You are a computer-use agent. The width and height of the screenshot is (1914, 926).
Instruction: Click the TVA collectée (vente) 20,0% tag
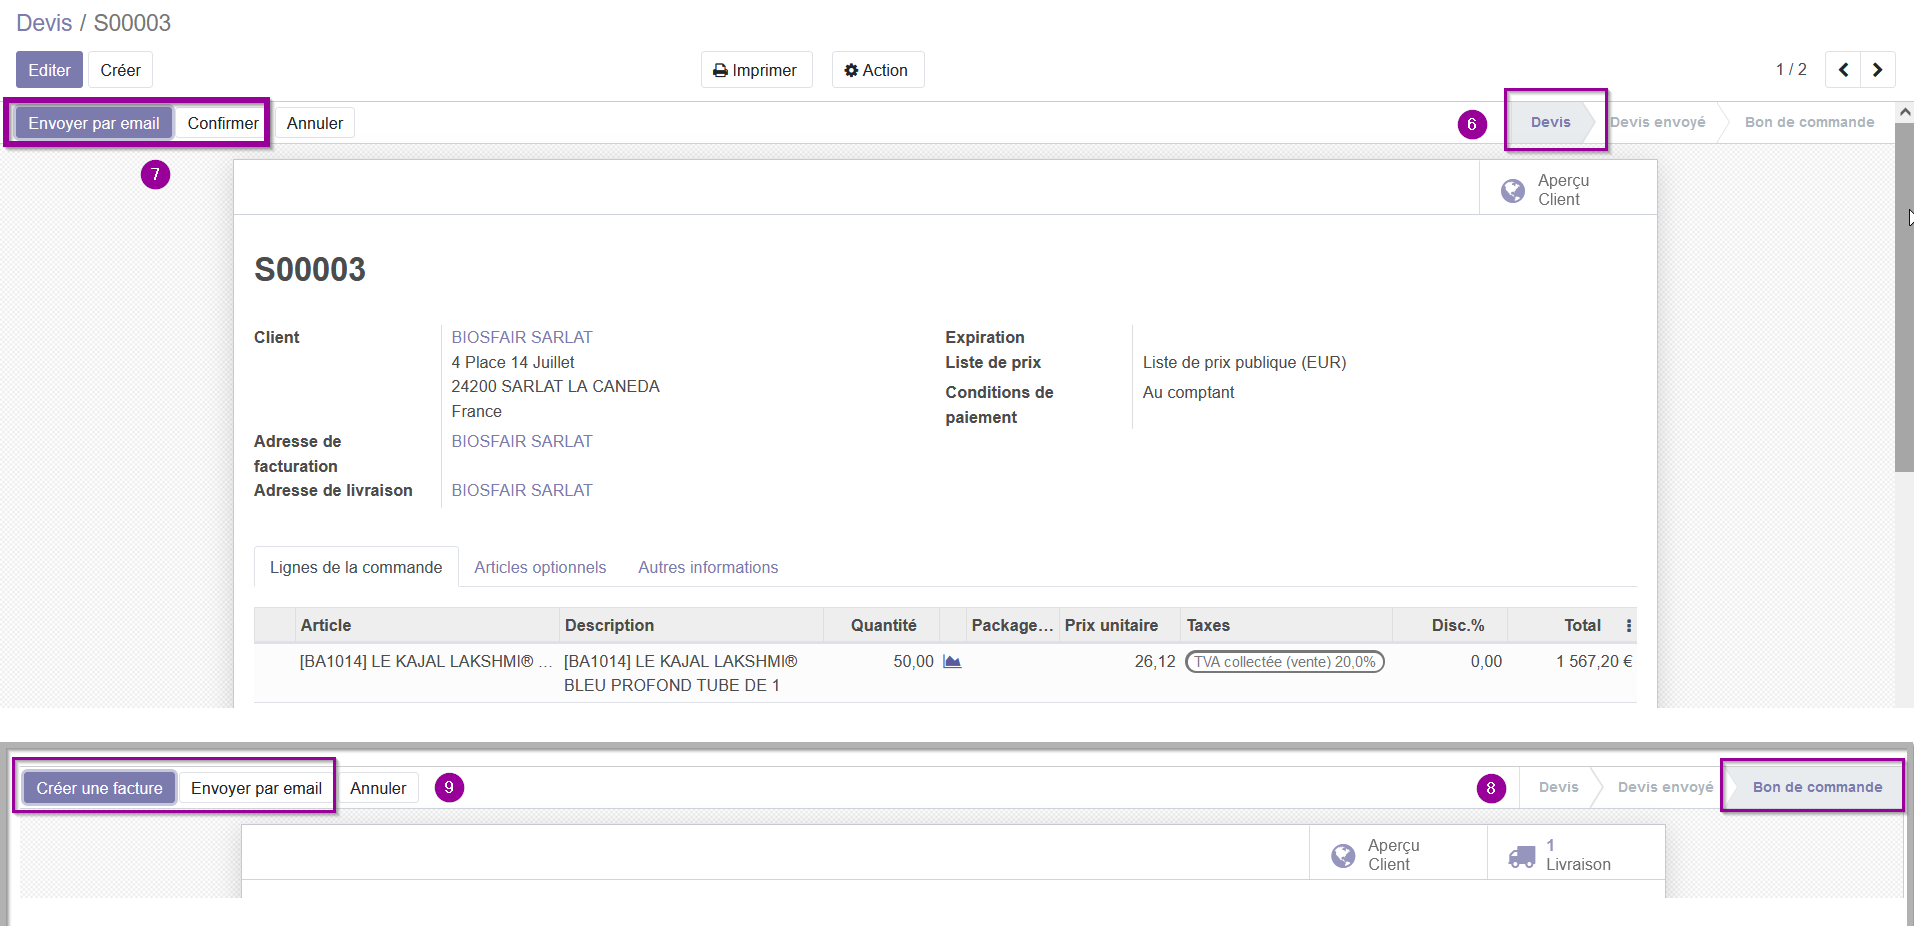(x=1284, y=662)
